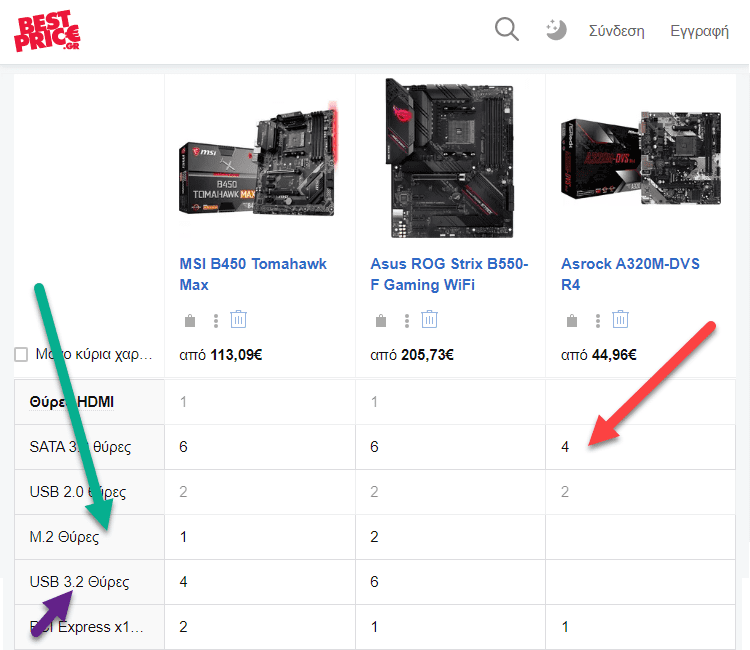Open MSI B450 Tomahawk Max title link
This screenshot has width=750, height=650.
(253, 274)
